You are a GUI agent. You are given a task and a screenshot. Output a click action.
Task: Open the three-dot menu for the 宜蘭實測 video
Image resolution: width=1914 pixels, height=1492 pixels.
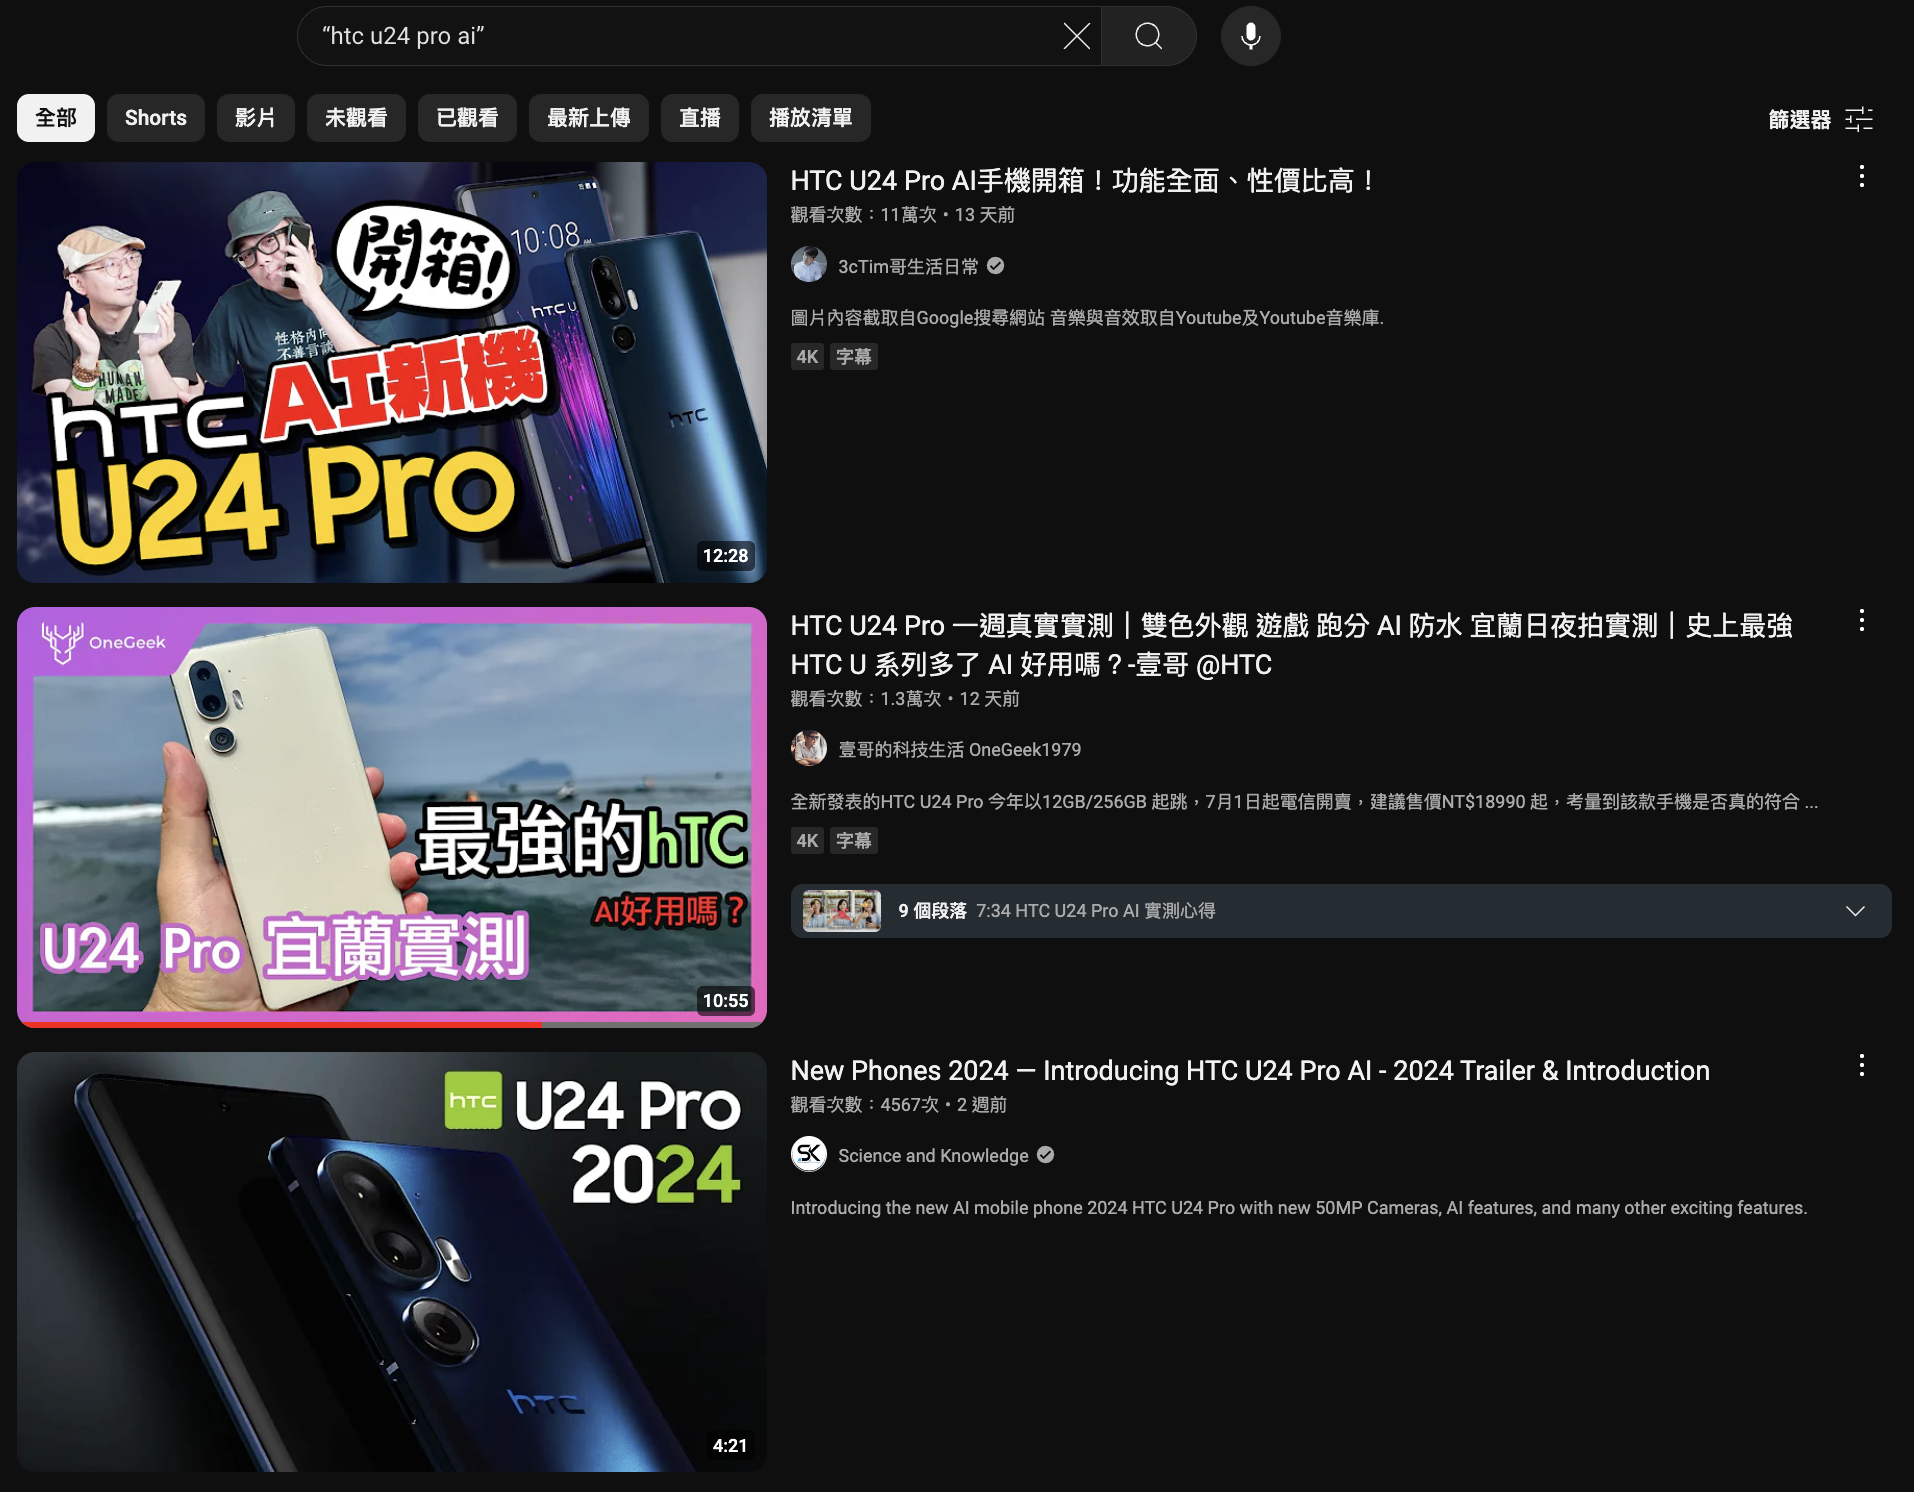click(x=1861, y=621)
